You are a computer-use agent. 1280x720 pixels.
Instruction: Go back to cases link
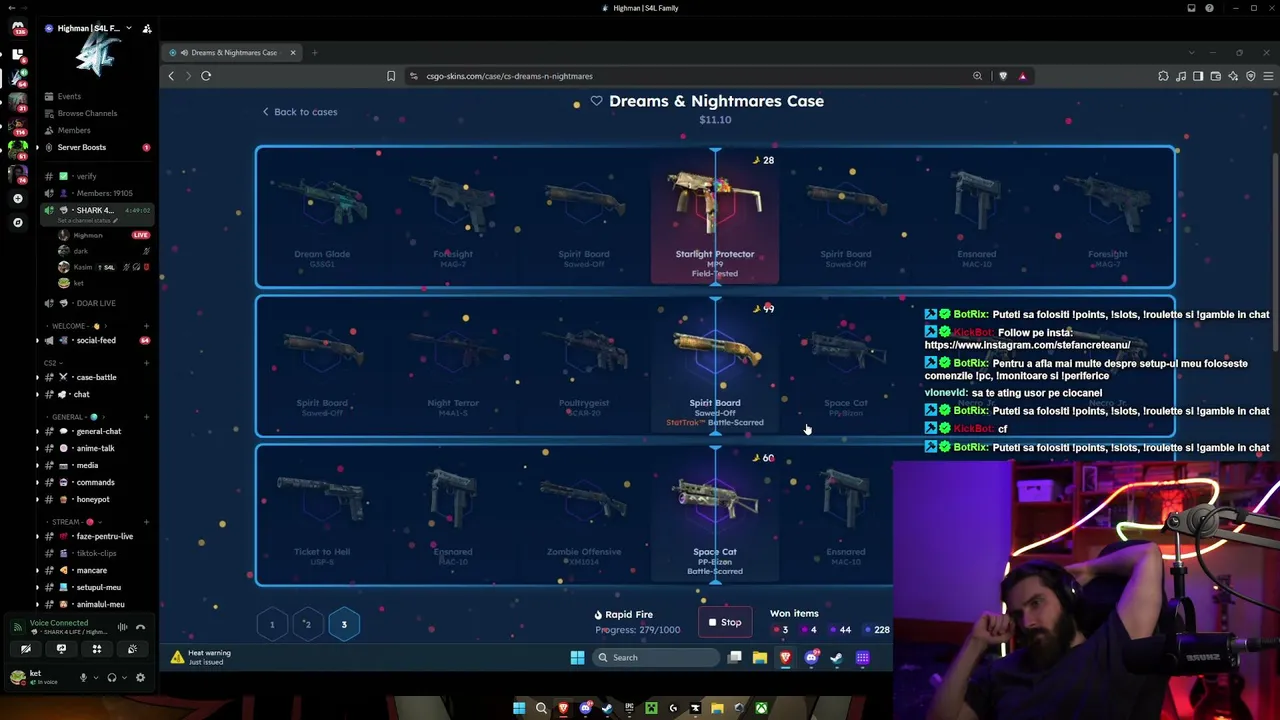coord(300,112)
